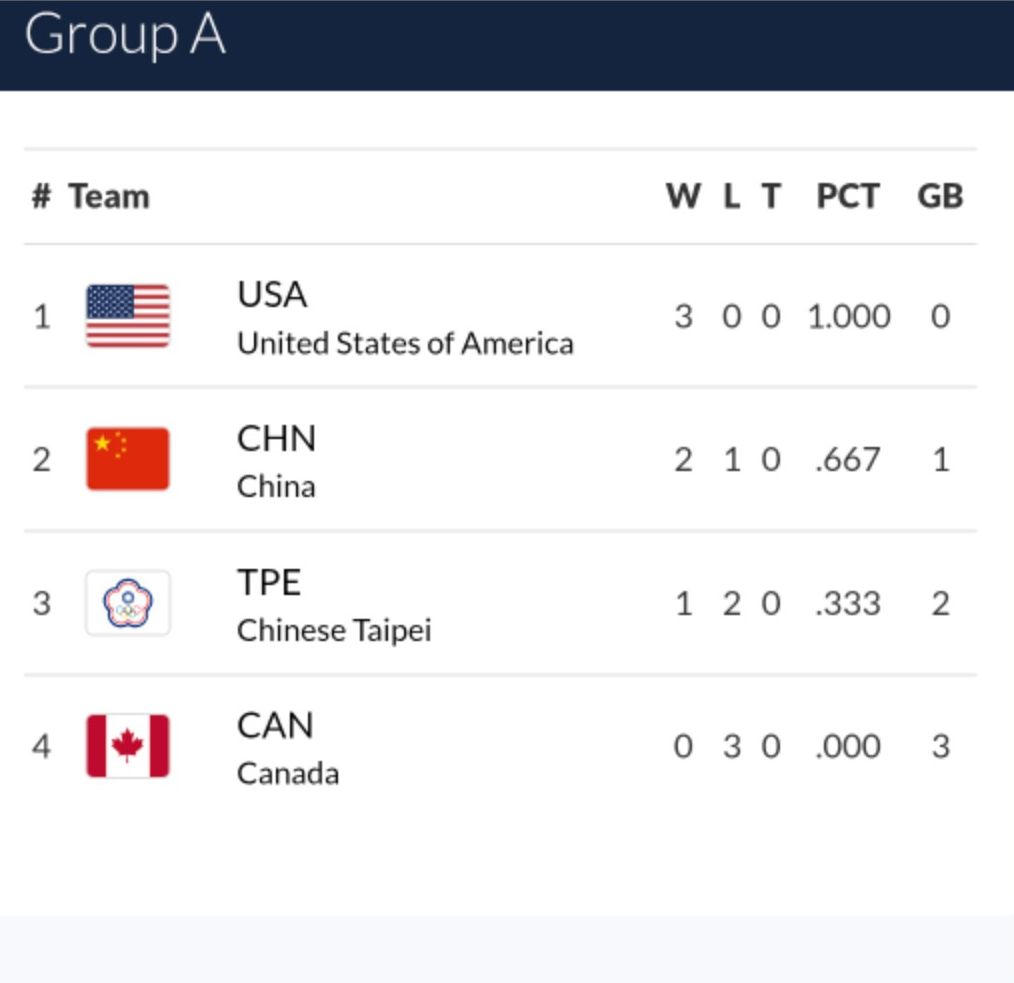Click the PCT column header

[848, 196]
